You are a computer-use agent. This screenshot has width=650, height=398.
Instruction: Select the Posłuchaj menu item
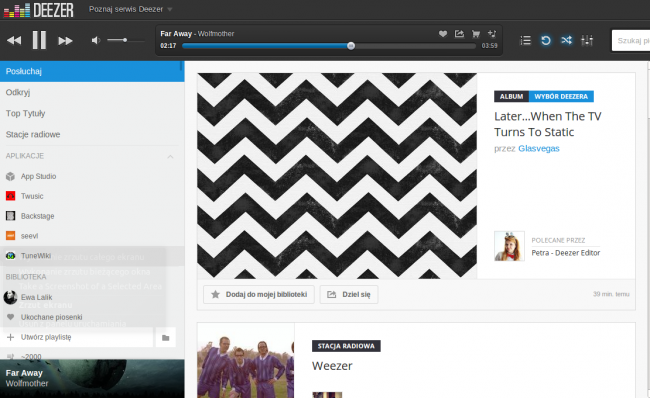[92, 71]
